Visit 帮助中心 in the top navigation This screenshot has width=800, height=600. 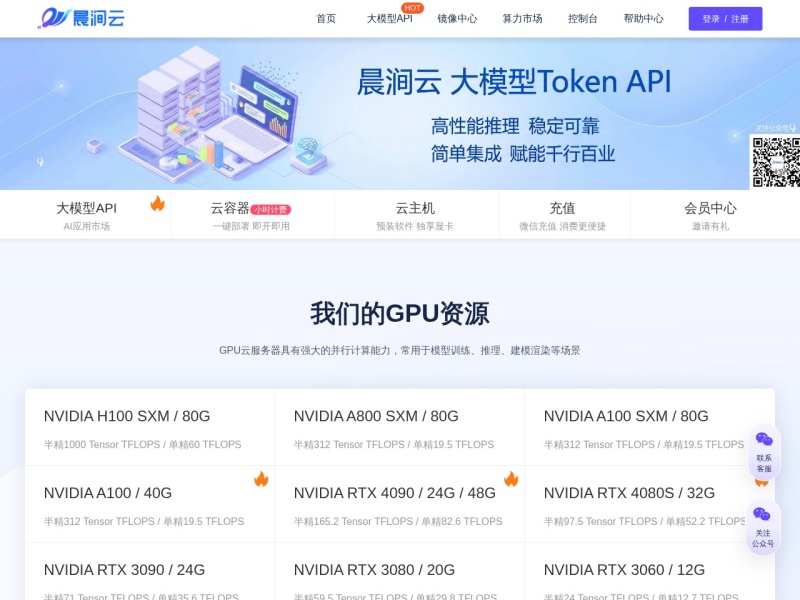click(643, 19)
